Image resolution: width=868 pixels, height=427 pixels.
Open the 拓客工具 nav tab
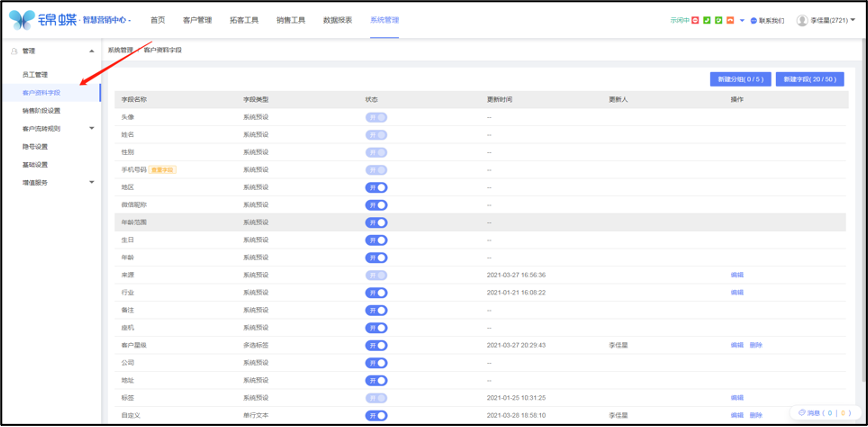(244, 20)
